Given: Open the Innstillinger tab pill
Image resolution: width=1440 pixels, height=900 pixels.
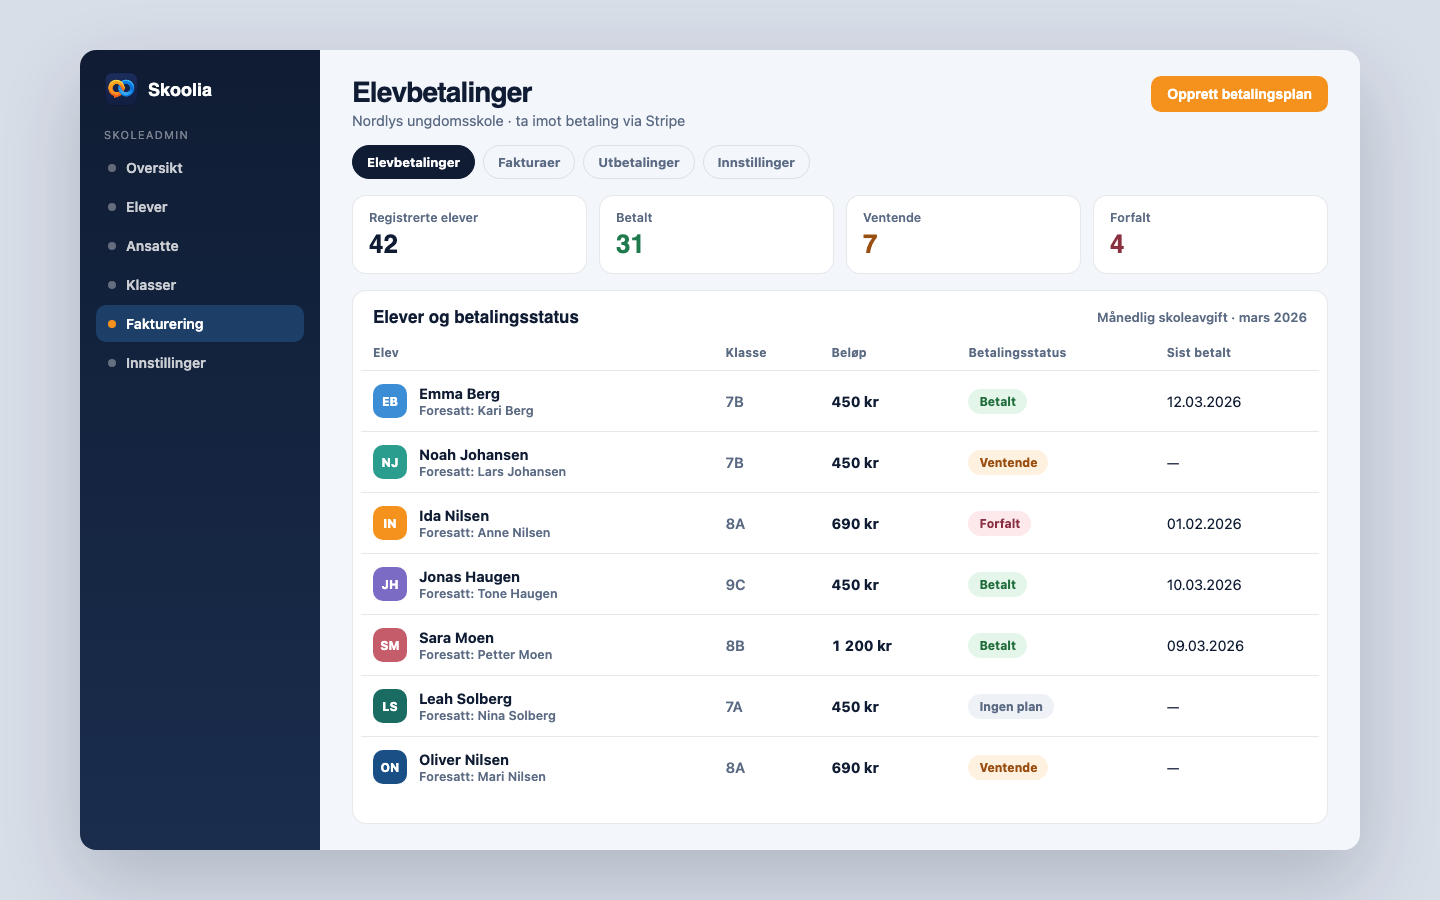Looking at the screenshot, I should pos(756,162).
